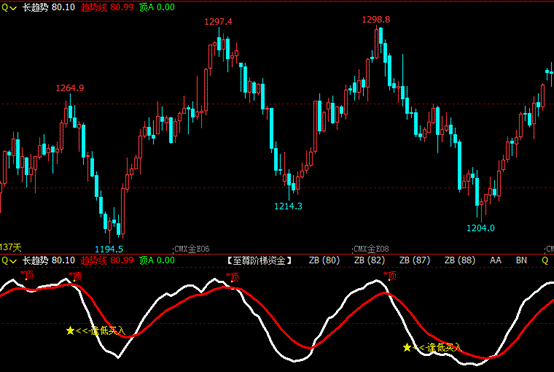The width and height of the screenshot is (554, 372).
Task: Switch to the ZB (80) indicator tab
Action: [x=324, y=261]
